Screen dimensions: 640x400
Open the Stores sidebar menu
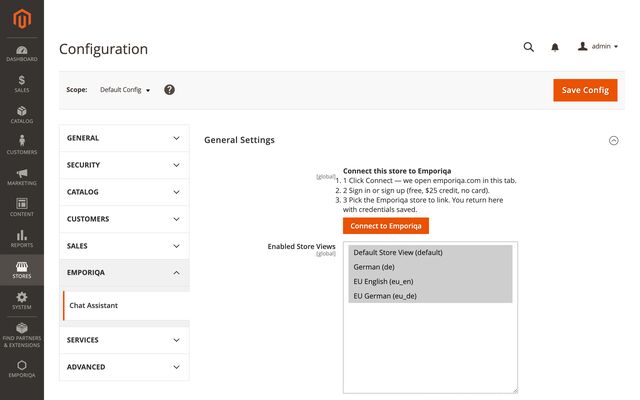(x=22, y=270)
